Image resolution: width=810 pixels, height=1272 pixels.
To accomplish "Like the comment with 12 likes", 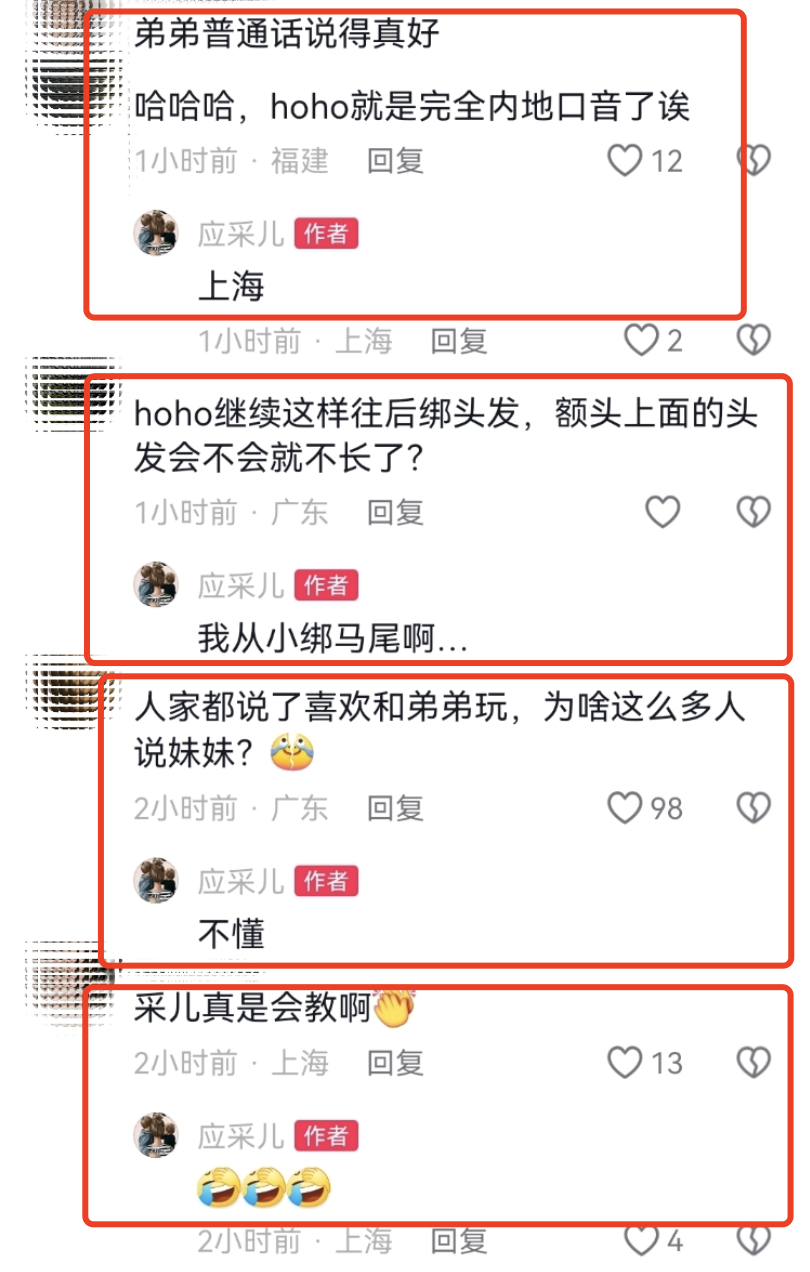I will coord(626,160).
